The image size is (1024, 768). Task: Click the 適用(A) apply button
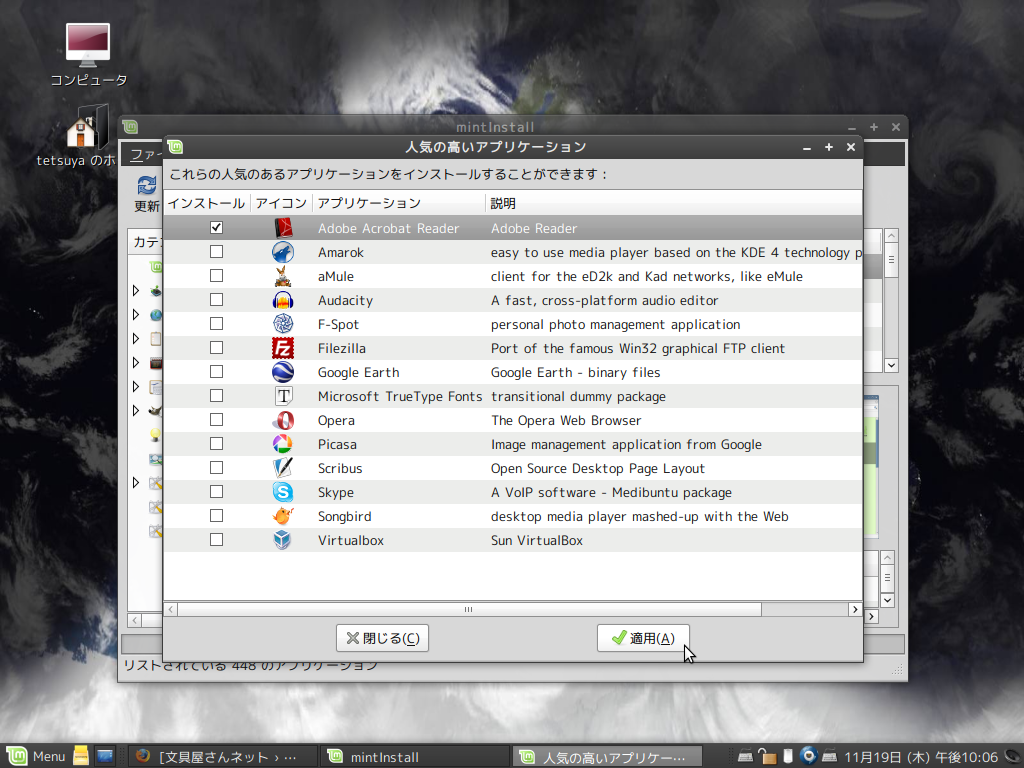click(643, 638)
